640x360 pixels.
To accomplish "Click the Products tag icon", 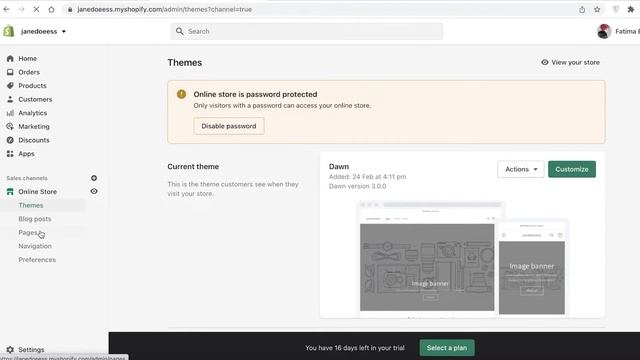I will click(x=10, y=86).
